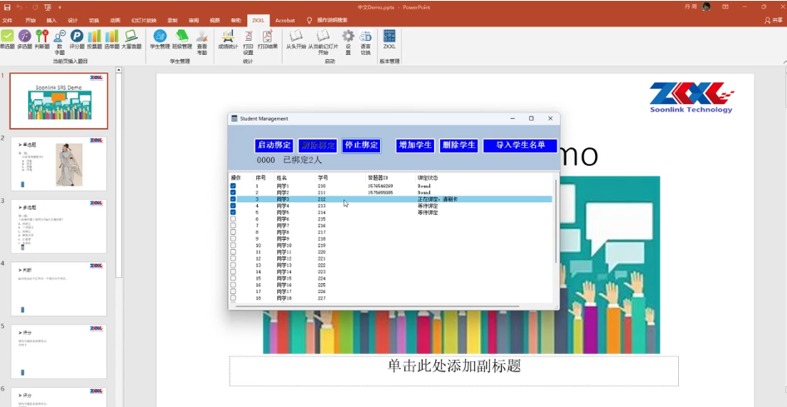787x407 pixels.
Task: Switch to the Acrobat ribbon tab
Action: click(x=285, y=19)
